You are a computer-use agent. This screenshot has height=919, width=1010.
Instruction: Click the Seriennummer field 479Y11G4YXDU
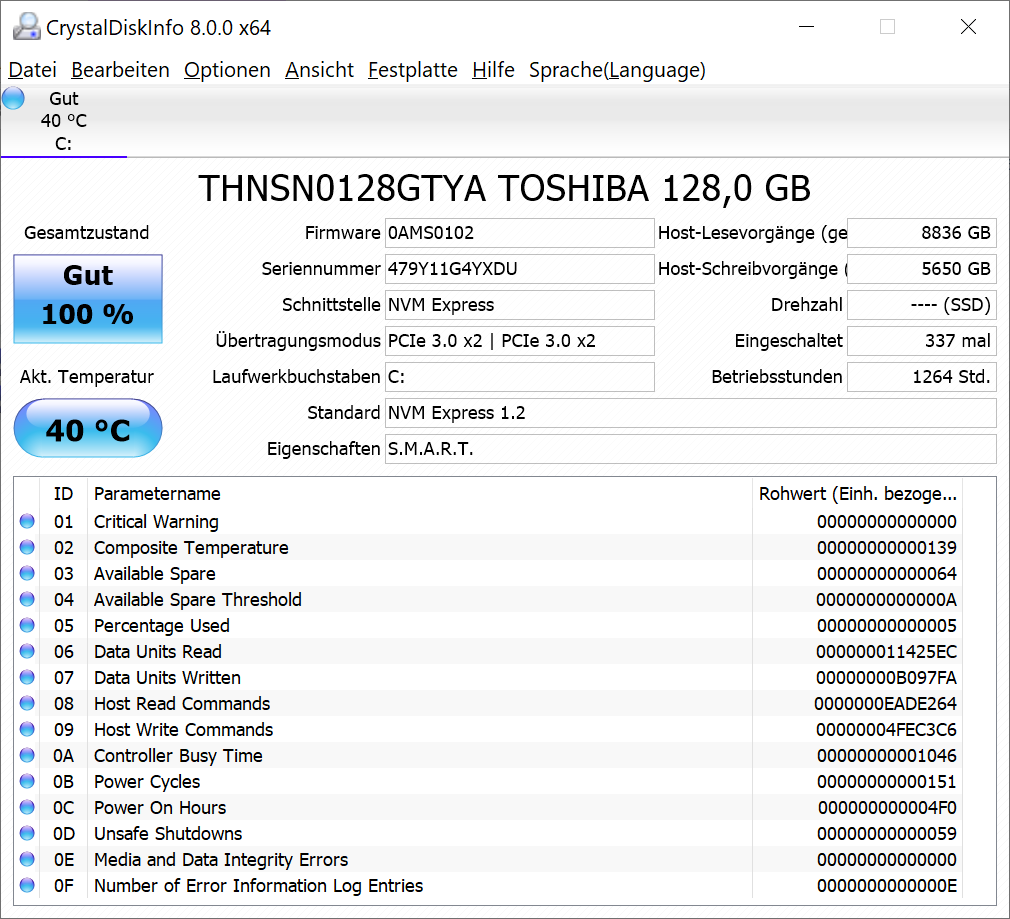(x=519, y=269)
